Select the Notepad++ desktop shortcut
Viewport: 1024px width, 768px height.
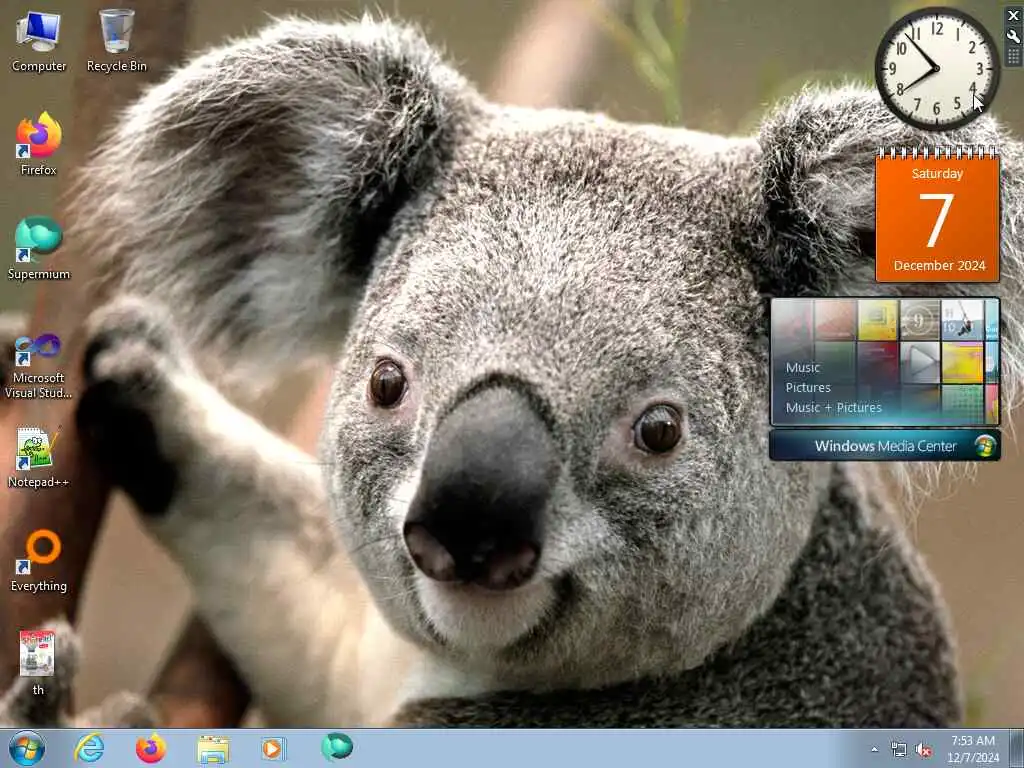pos(39,457)
